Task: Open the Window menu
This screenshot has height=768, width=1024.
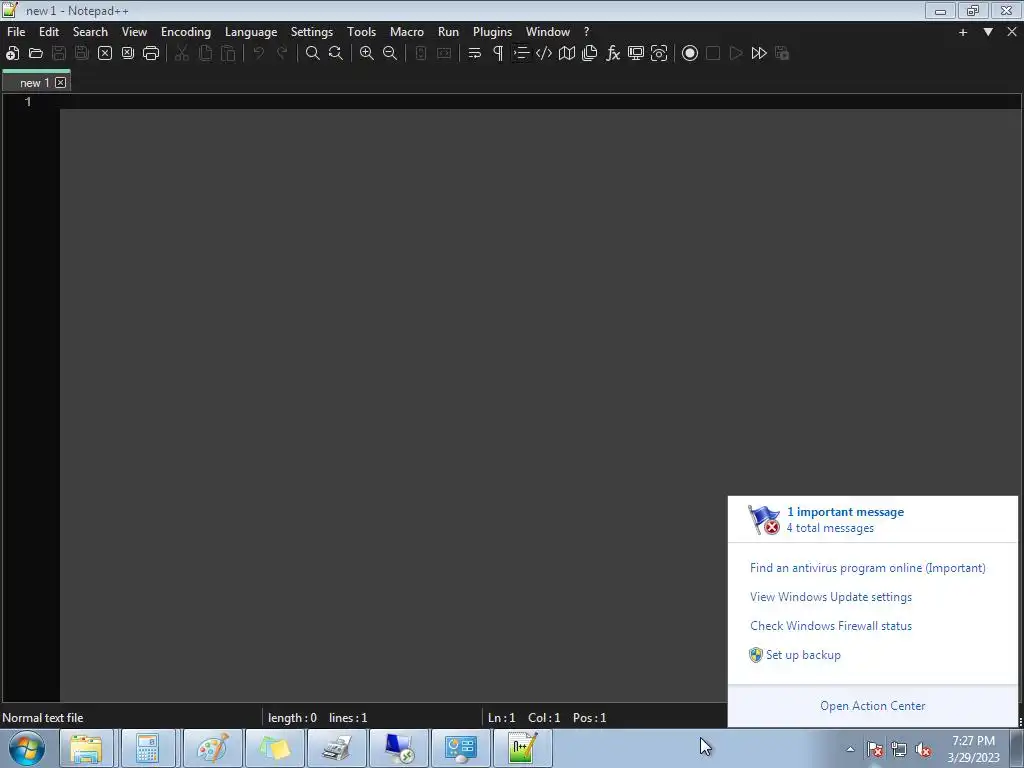Action: (548, 32)
